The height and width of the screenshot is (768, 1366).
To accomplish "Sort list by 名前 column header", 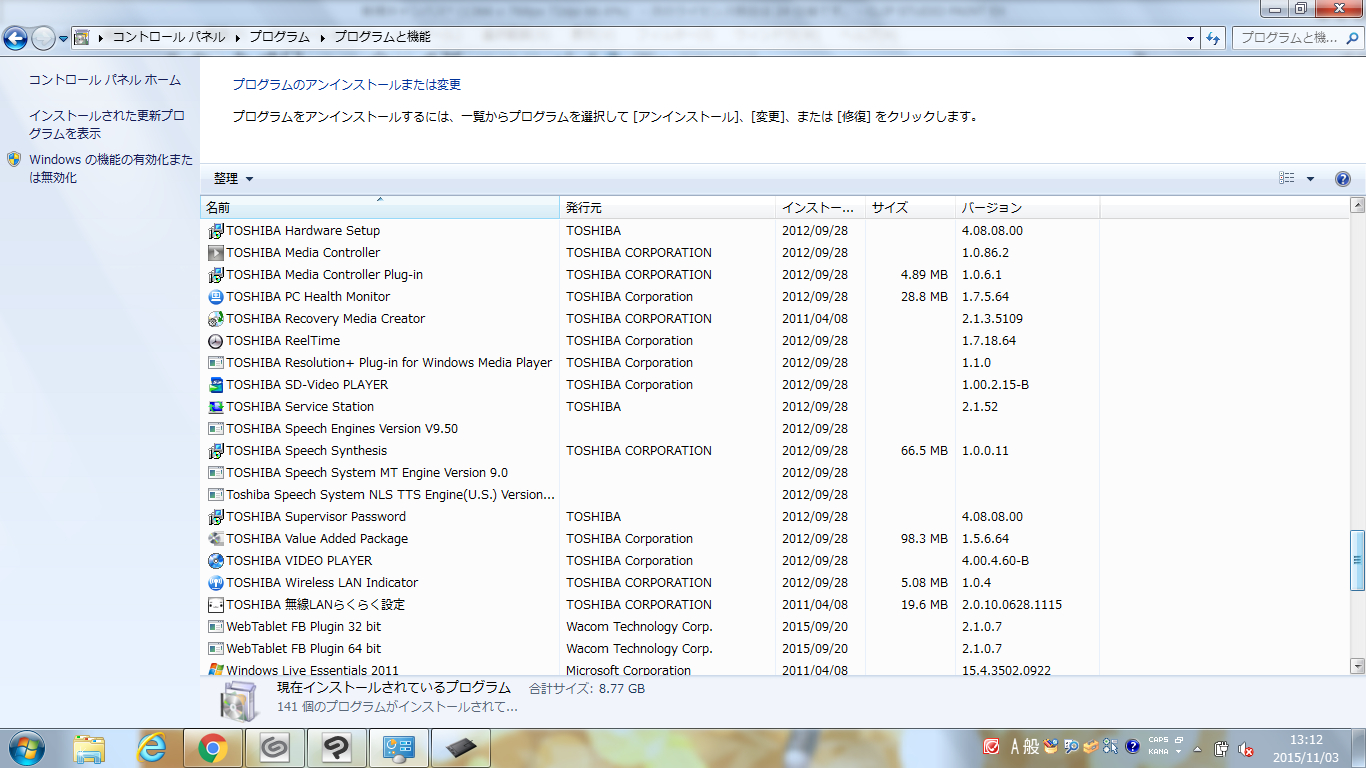I will [380, 208].
